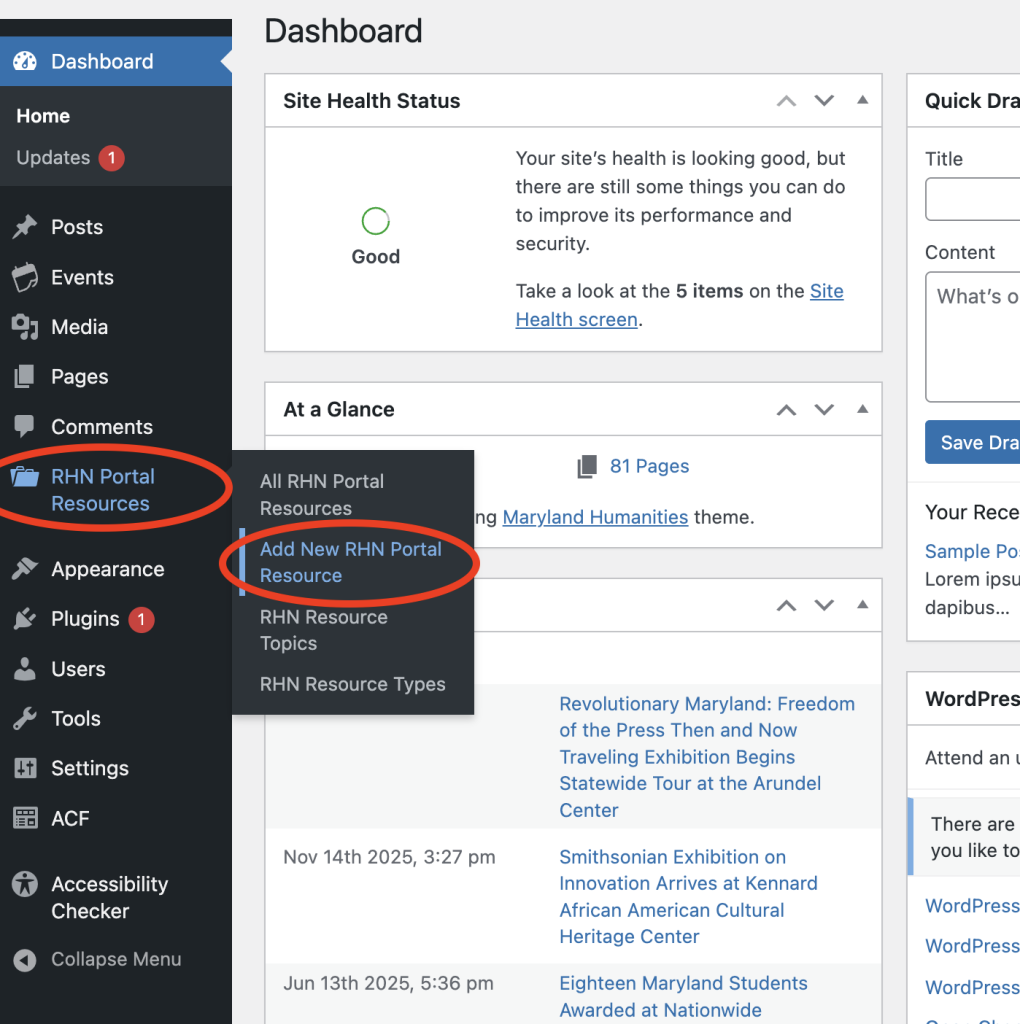Click the Comments speech bubble icon
1020x1024 pixels.
click(25, 426)
